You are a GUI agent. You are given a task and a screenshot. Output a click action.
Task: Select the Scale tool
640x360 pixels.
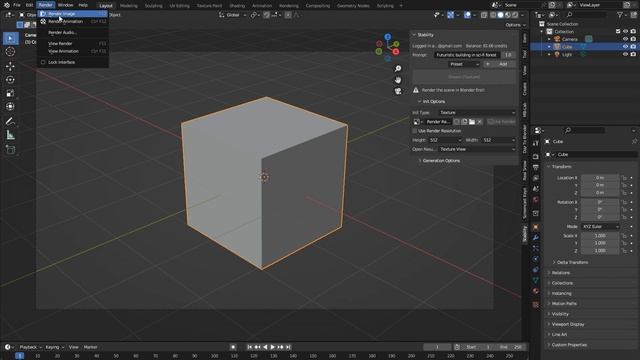click(10, 93)
